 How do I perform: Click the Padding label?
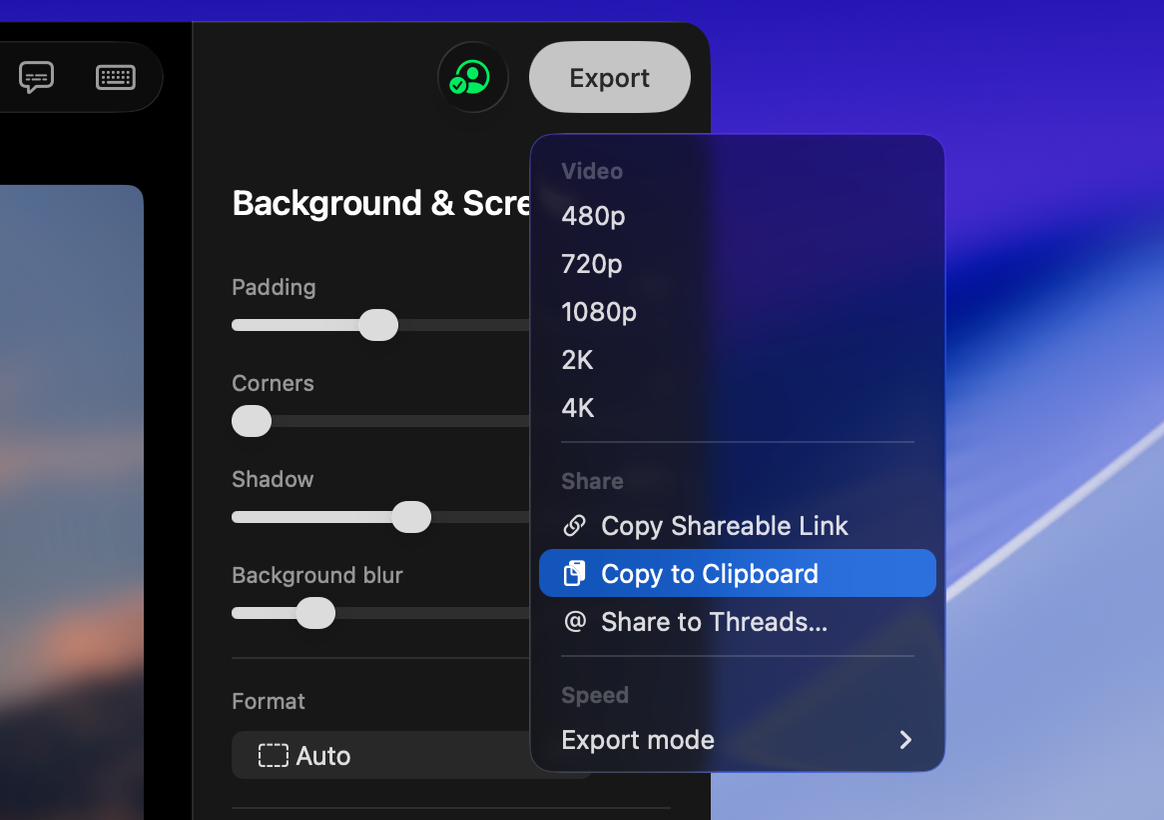point(274,287)
